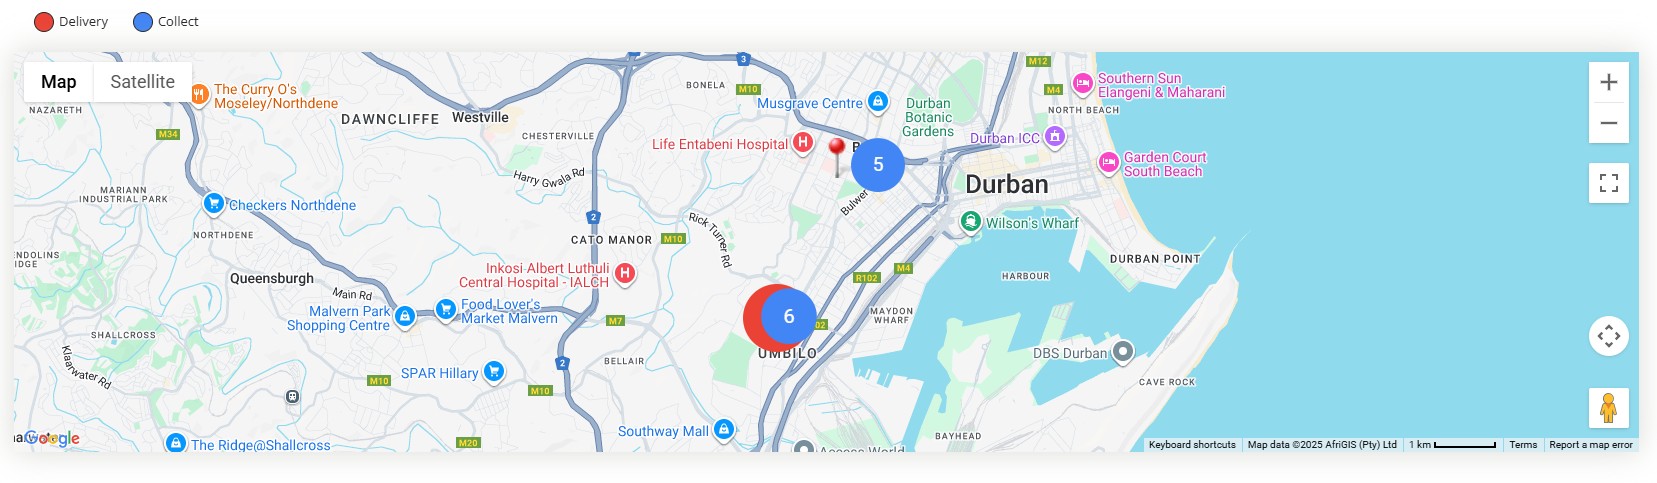Click the Musgrave Centre shopping icon
The image size is (1657, 483).
877,101
